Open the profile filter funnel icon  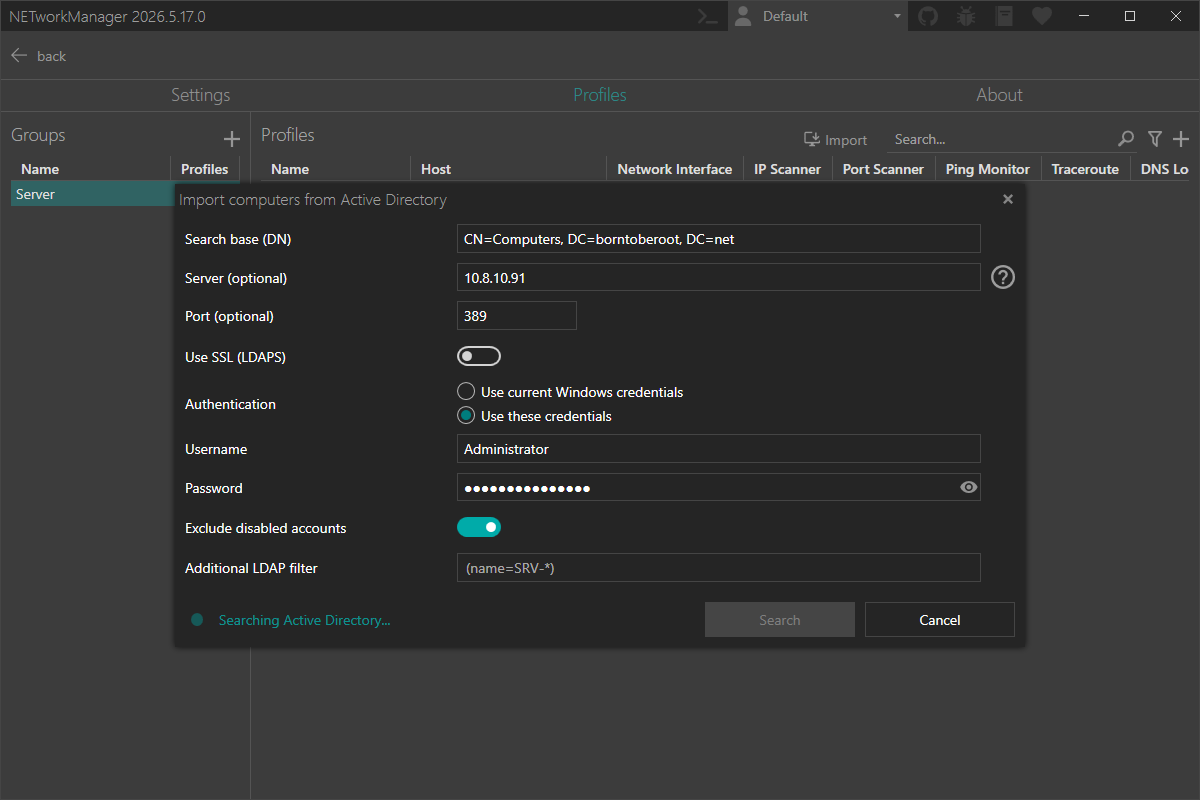coord(1155,139)
